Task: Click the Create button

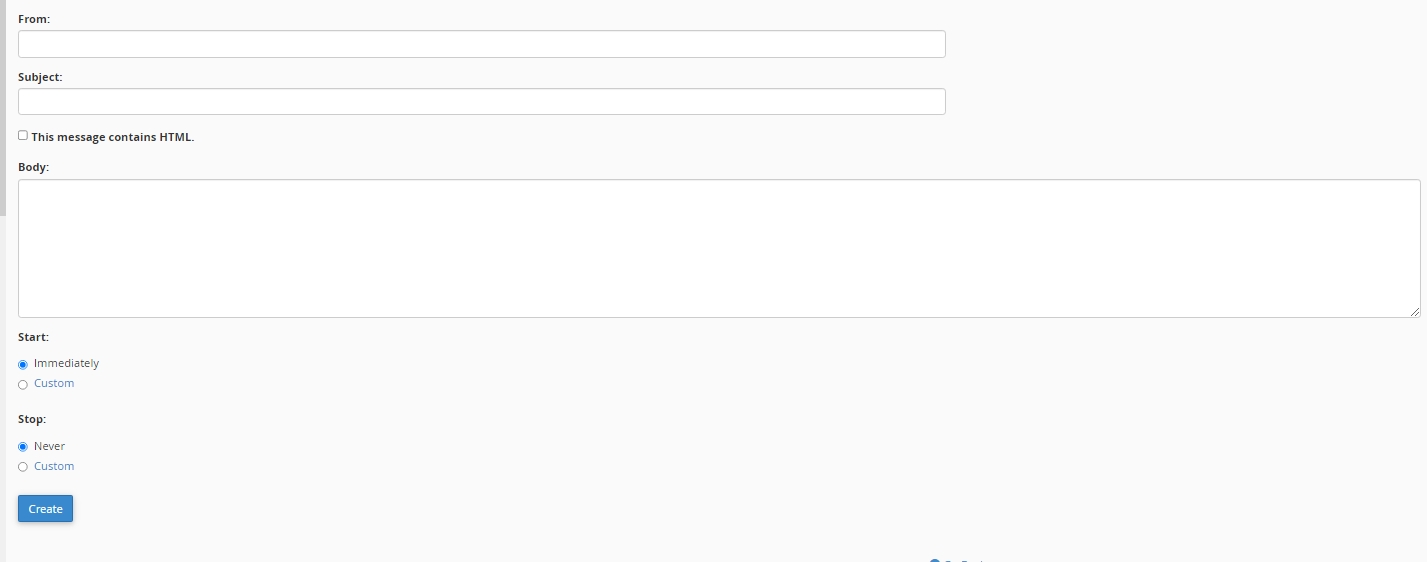Action: [45, 509]
